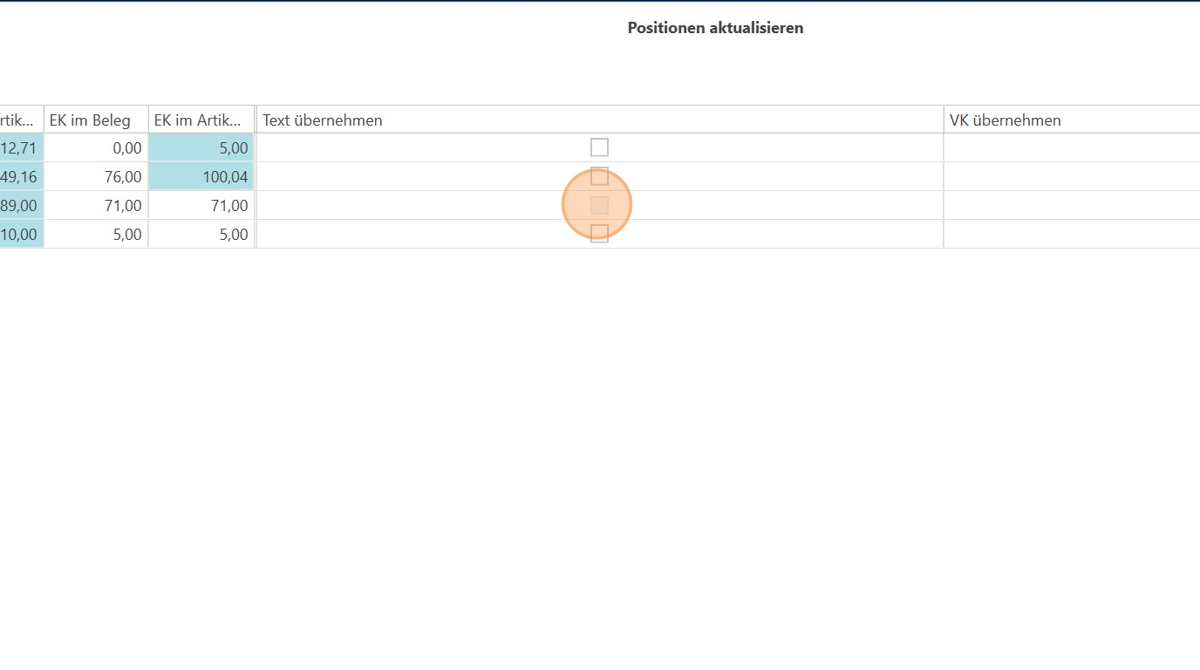This screenshot has height=670, width=1200.
Task: Click the 10,00 cell
Action: click(x=20, y=234)
